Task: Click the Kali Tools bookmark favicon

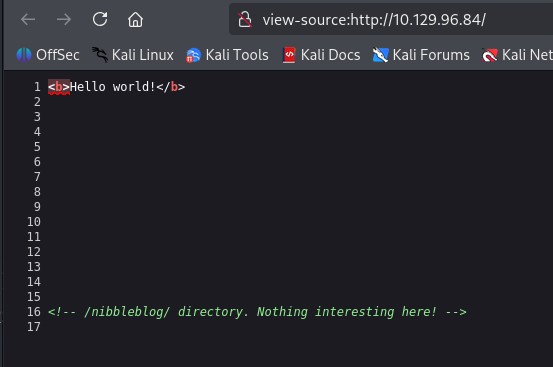Action: [193, 55]
